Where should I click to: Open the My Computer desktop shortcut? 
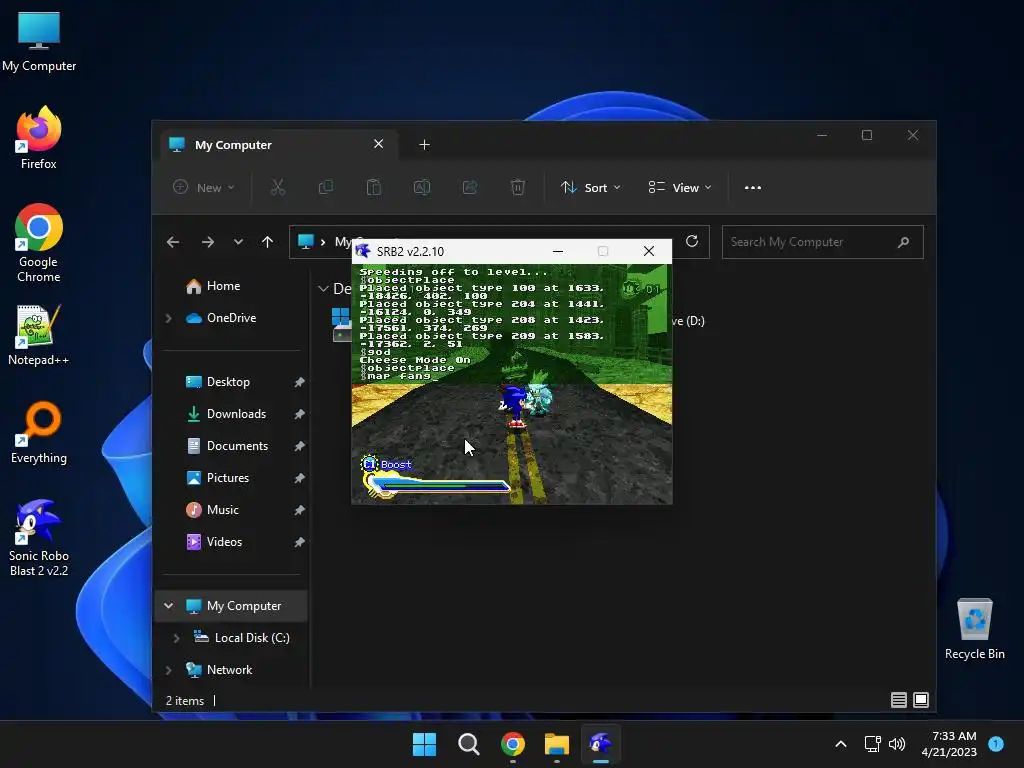[x=39, y=41]
